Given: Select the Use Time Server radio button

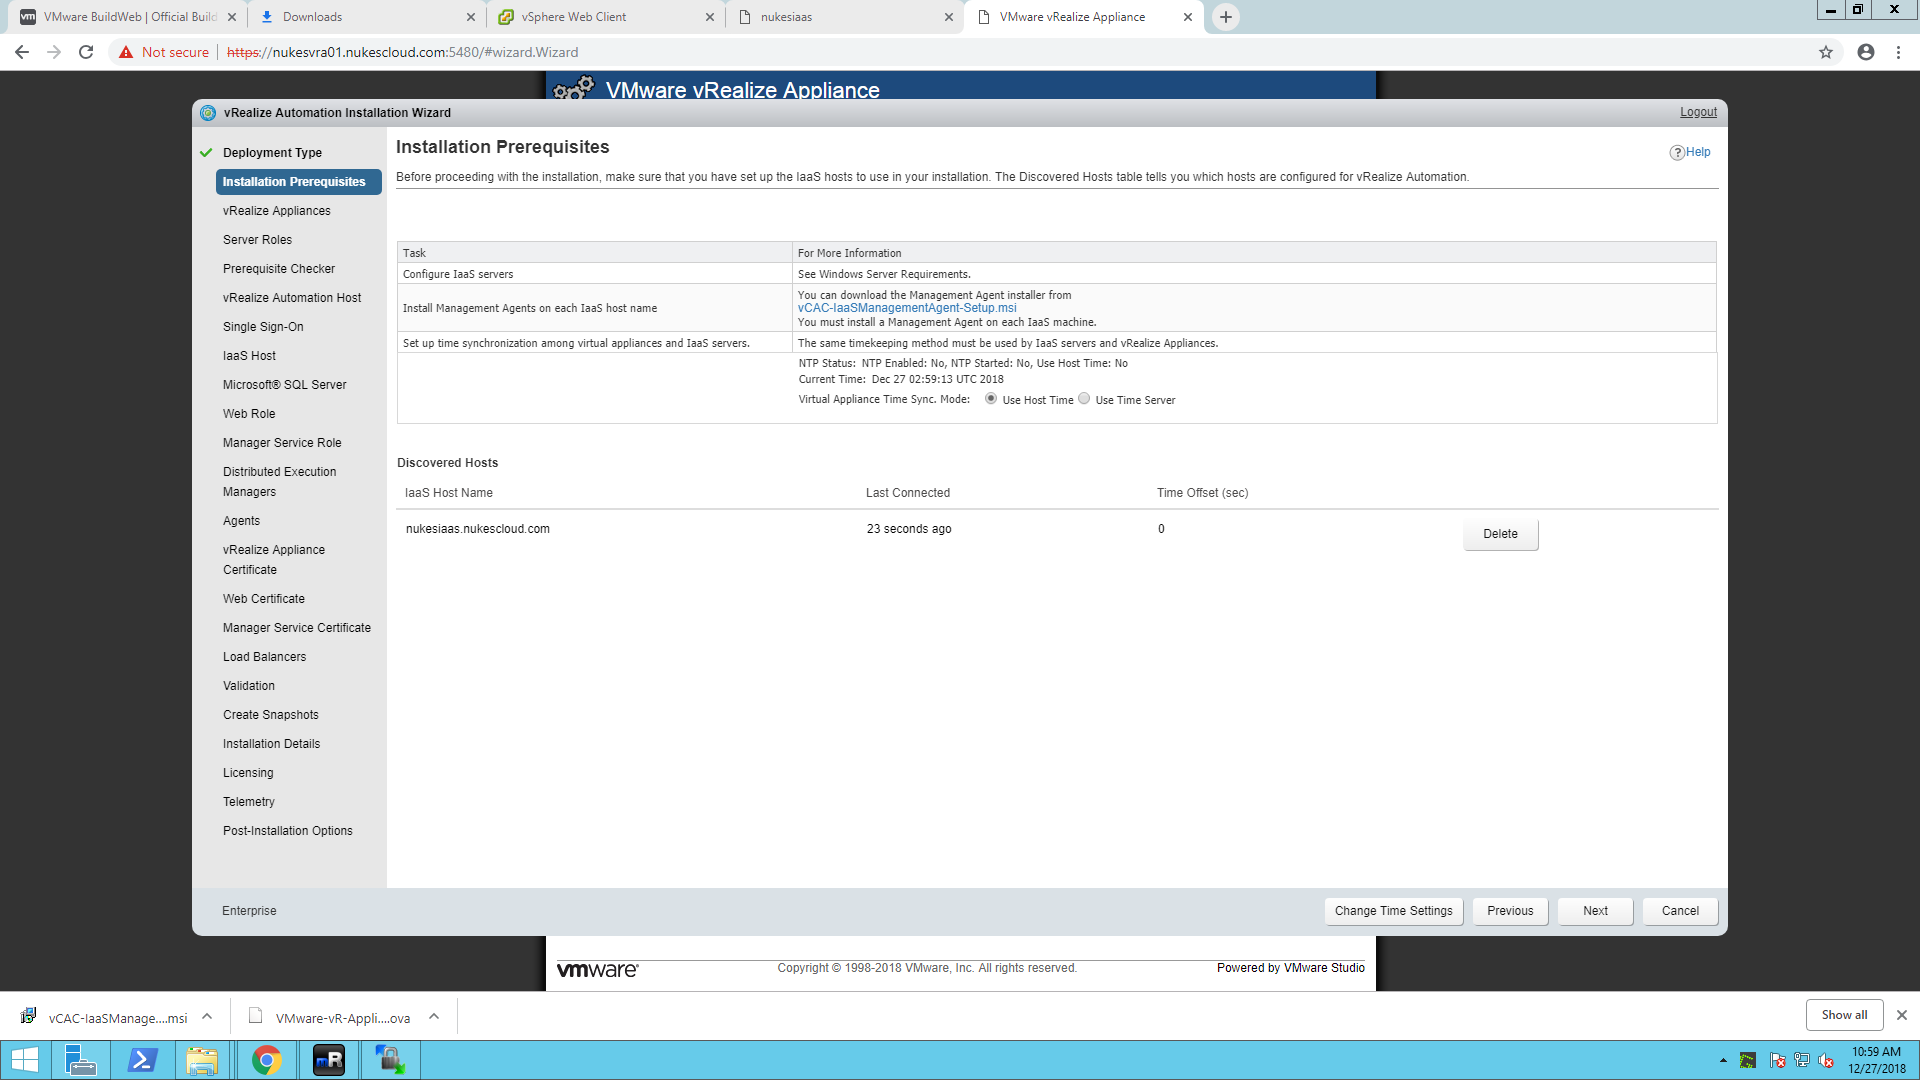Looking at the screenshot, I should (x=1084, y=399).
